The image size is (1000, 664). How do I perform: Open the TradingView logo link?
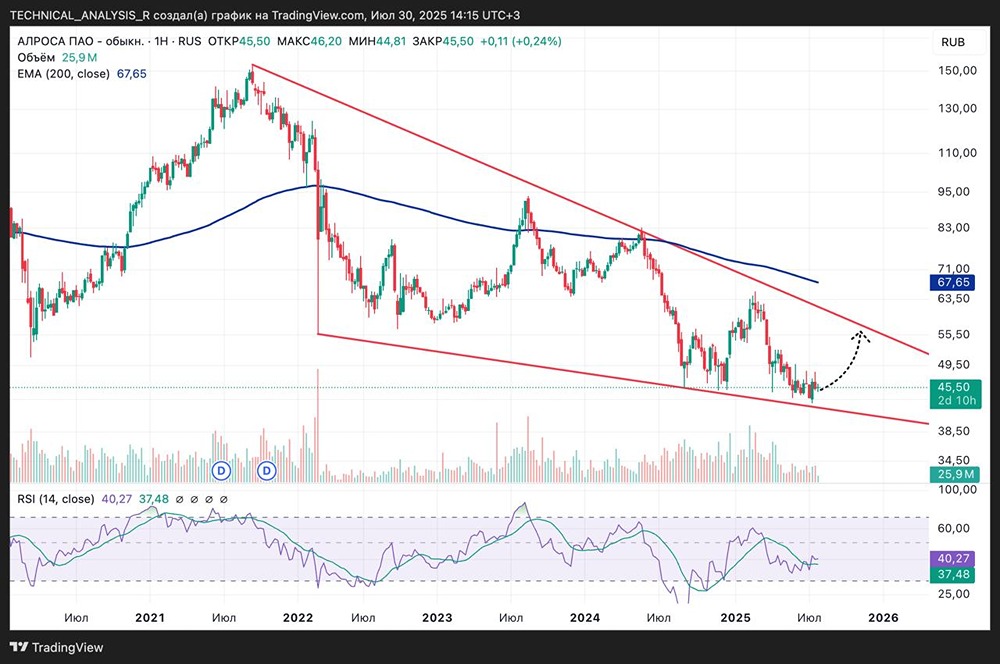[57, 647]
